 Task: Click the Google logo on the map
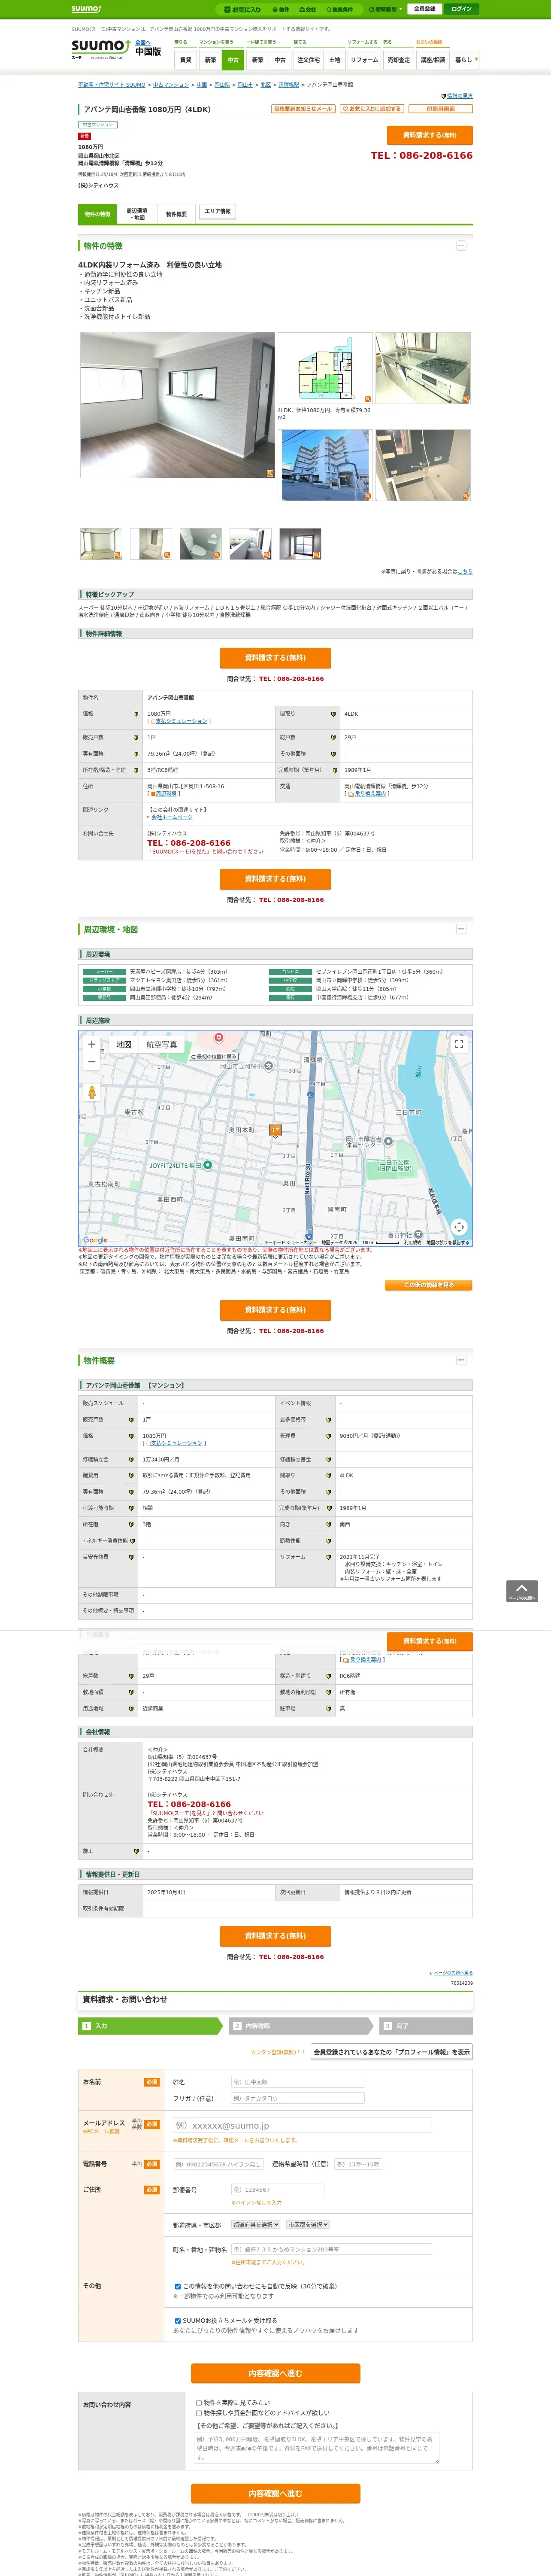[95, 1240]
